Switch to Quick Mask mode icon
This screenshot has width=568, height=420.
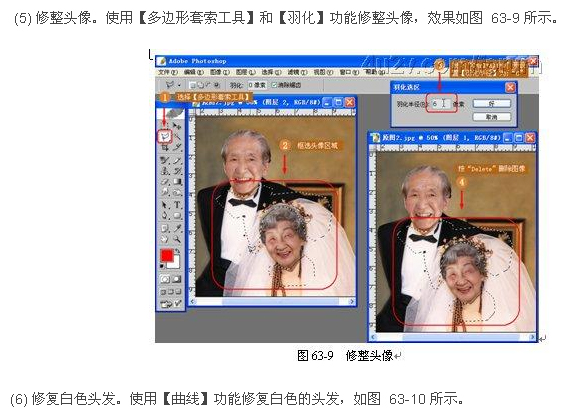coord(177,279)
